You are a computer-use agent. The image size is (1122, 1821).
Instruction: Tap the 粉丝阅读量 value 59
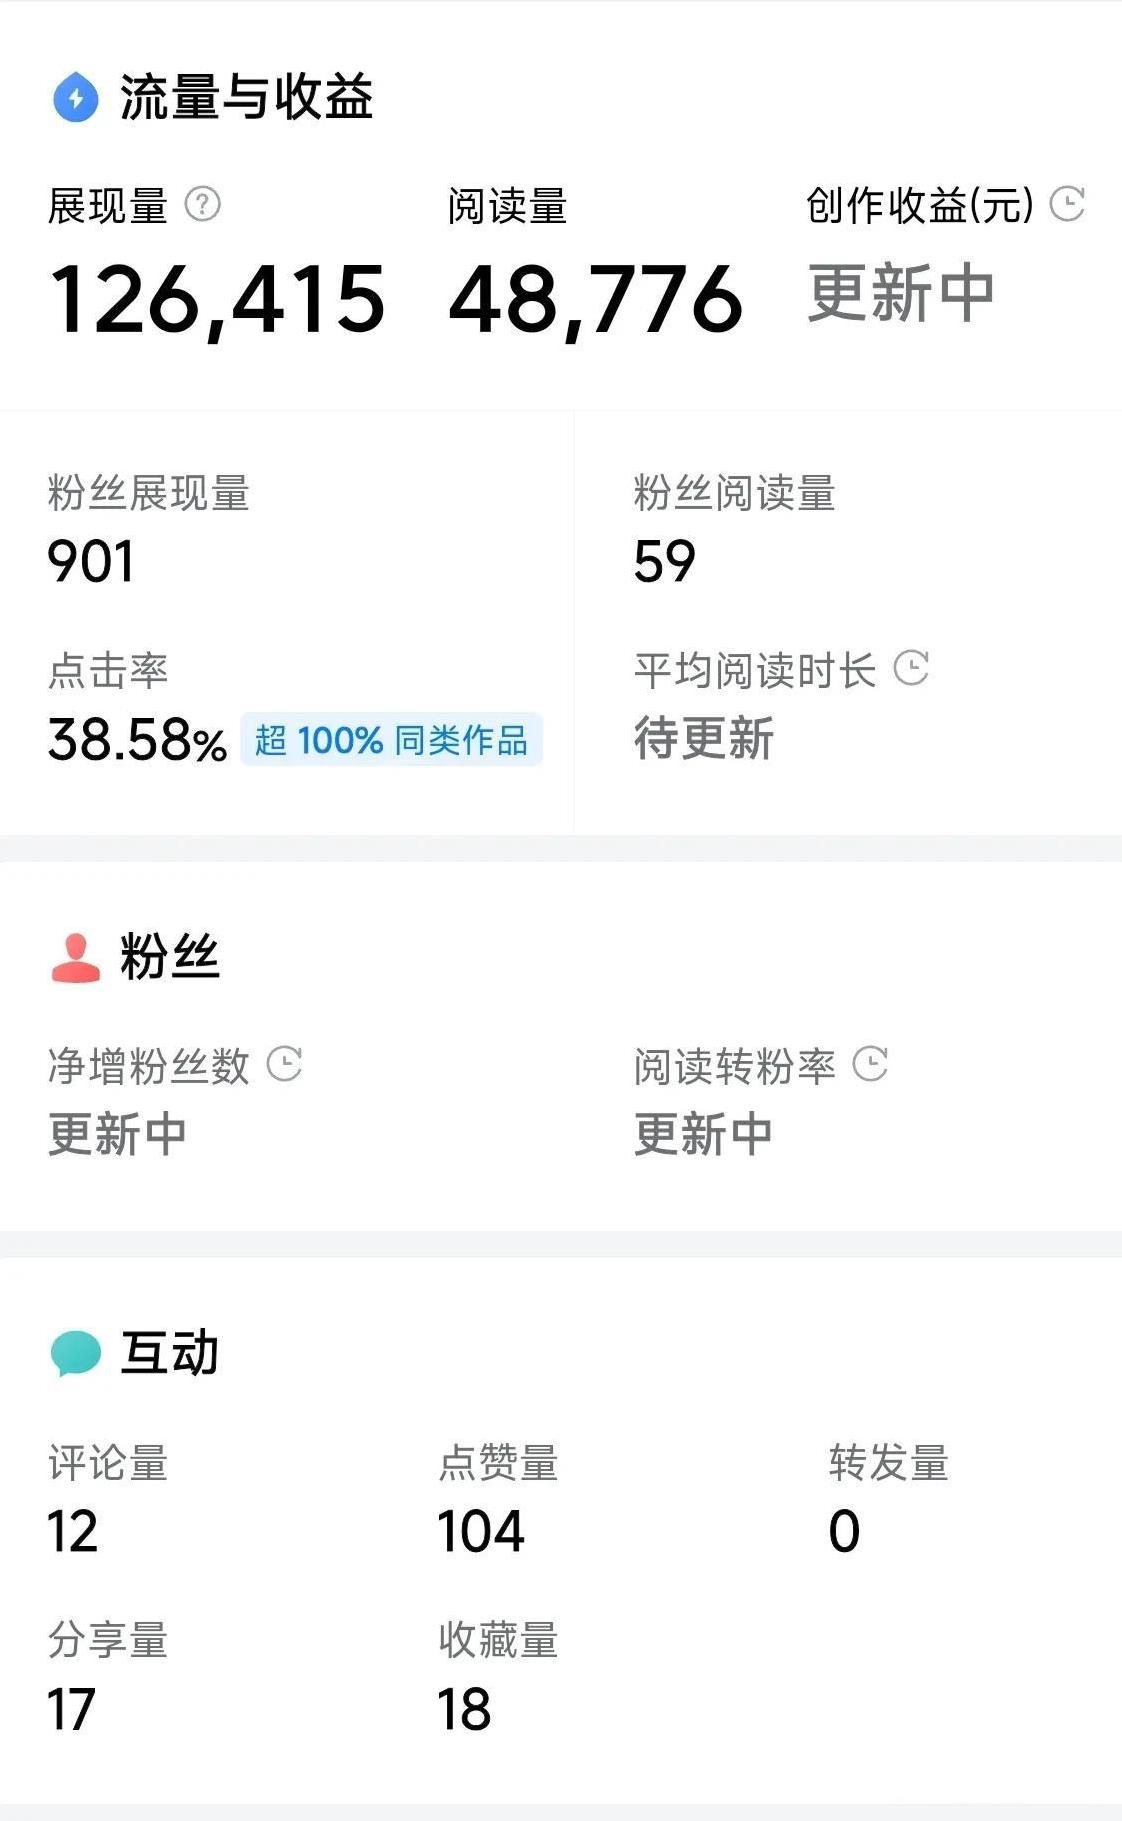[665, 561]
